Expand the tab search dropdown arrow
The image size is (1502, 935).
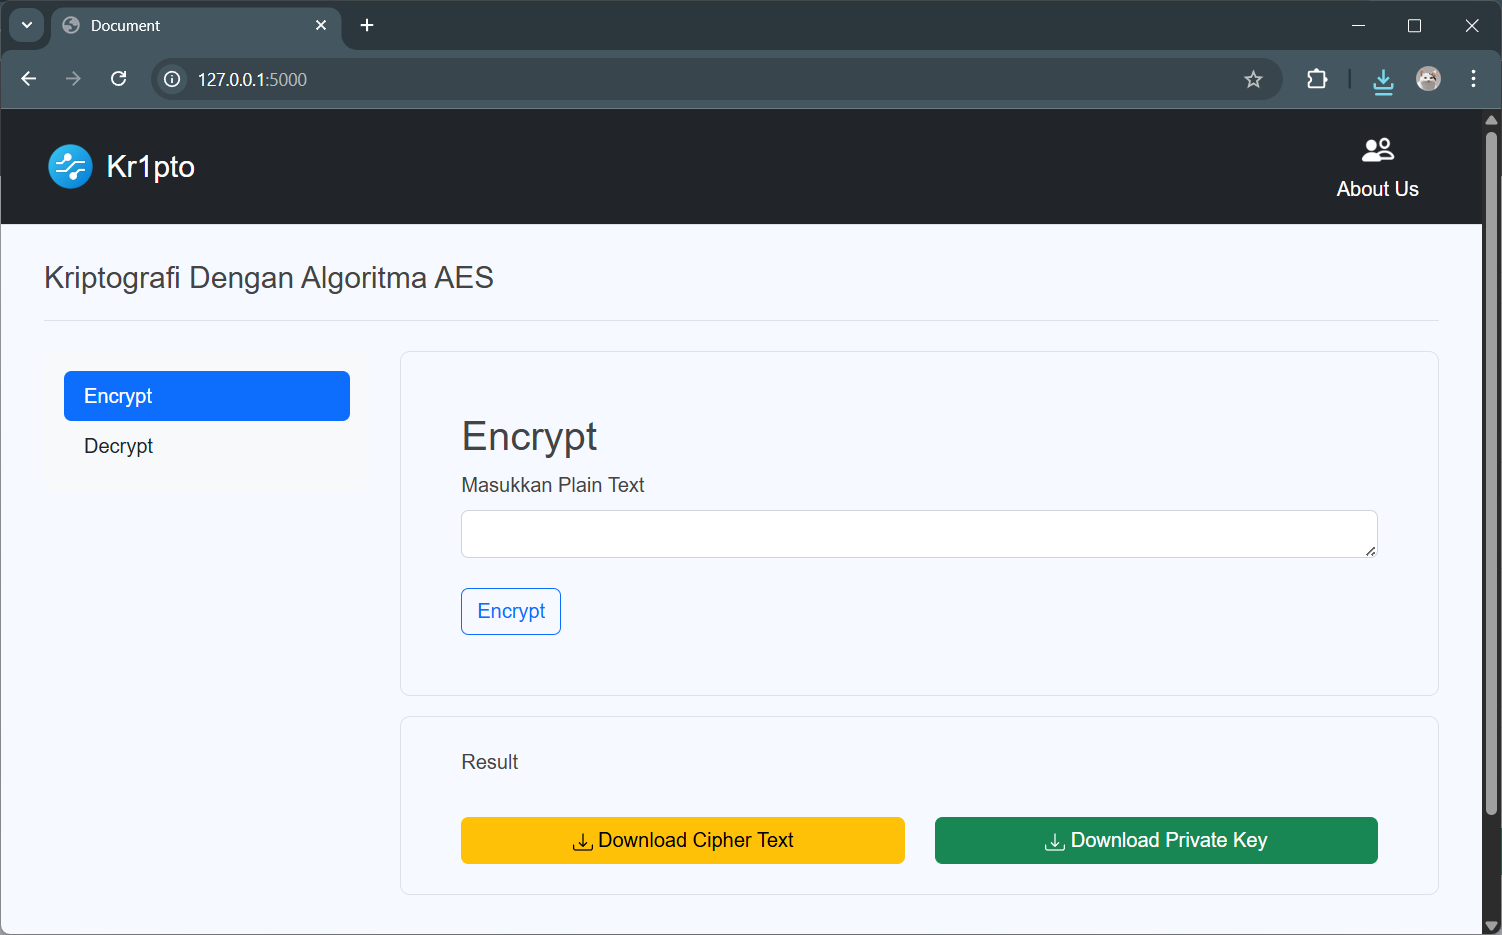[27, 25]
